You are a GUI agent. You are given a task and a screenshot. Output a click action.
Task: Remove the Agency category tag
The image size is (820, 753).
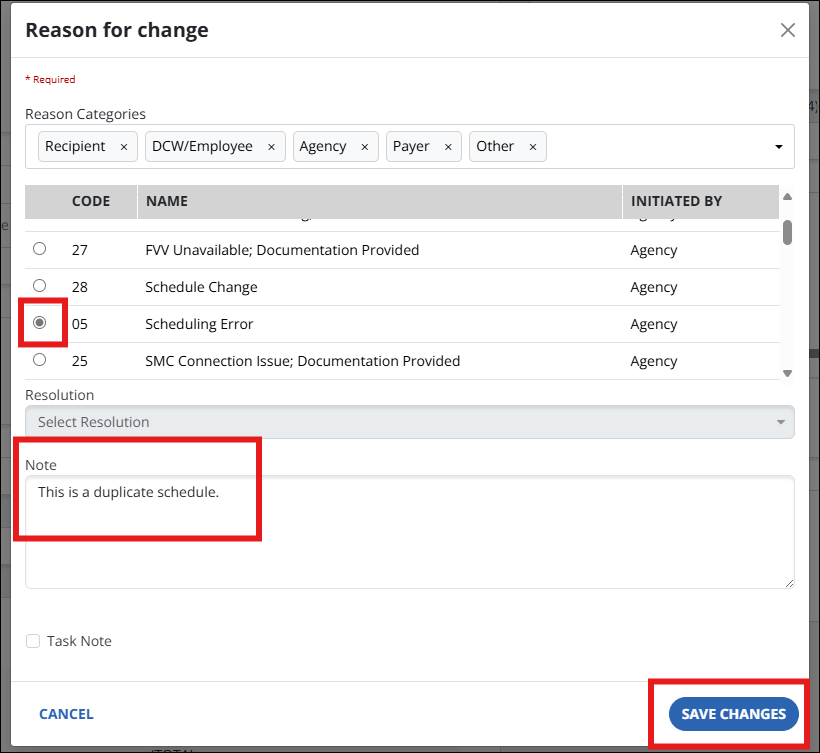coord(364,147)
